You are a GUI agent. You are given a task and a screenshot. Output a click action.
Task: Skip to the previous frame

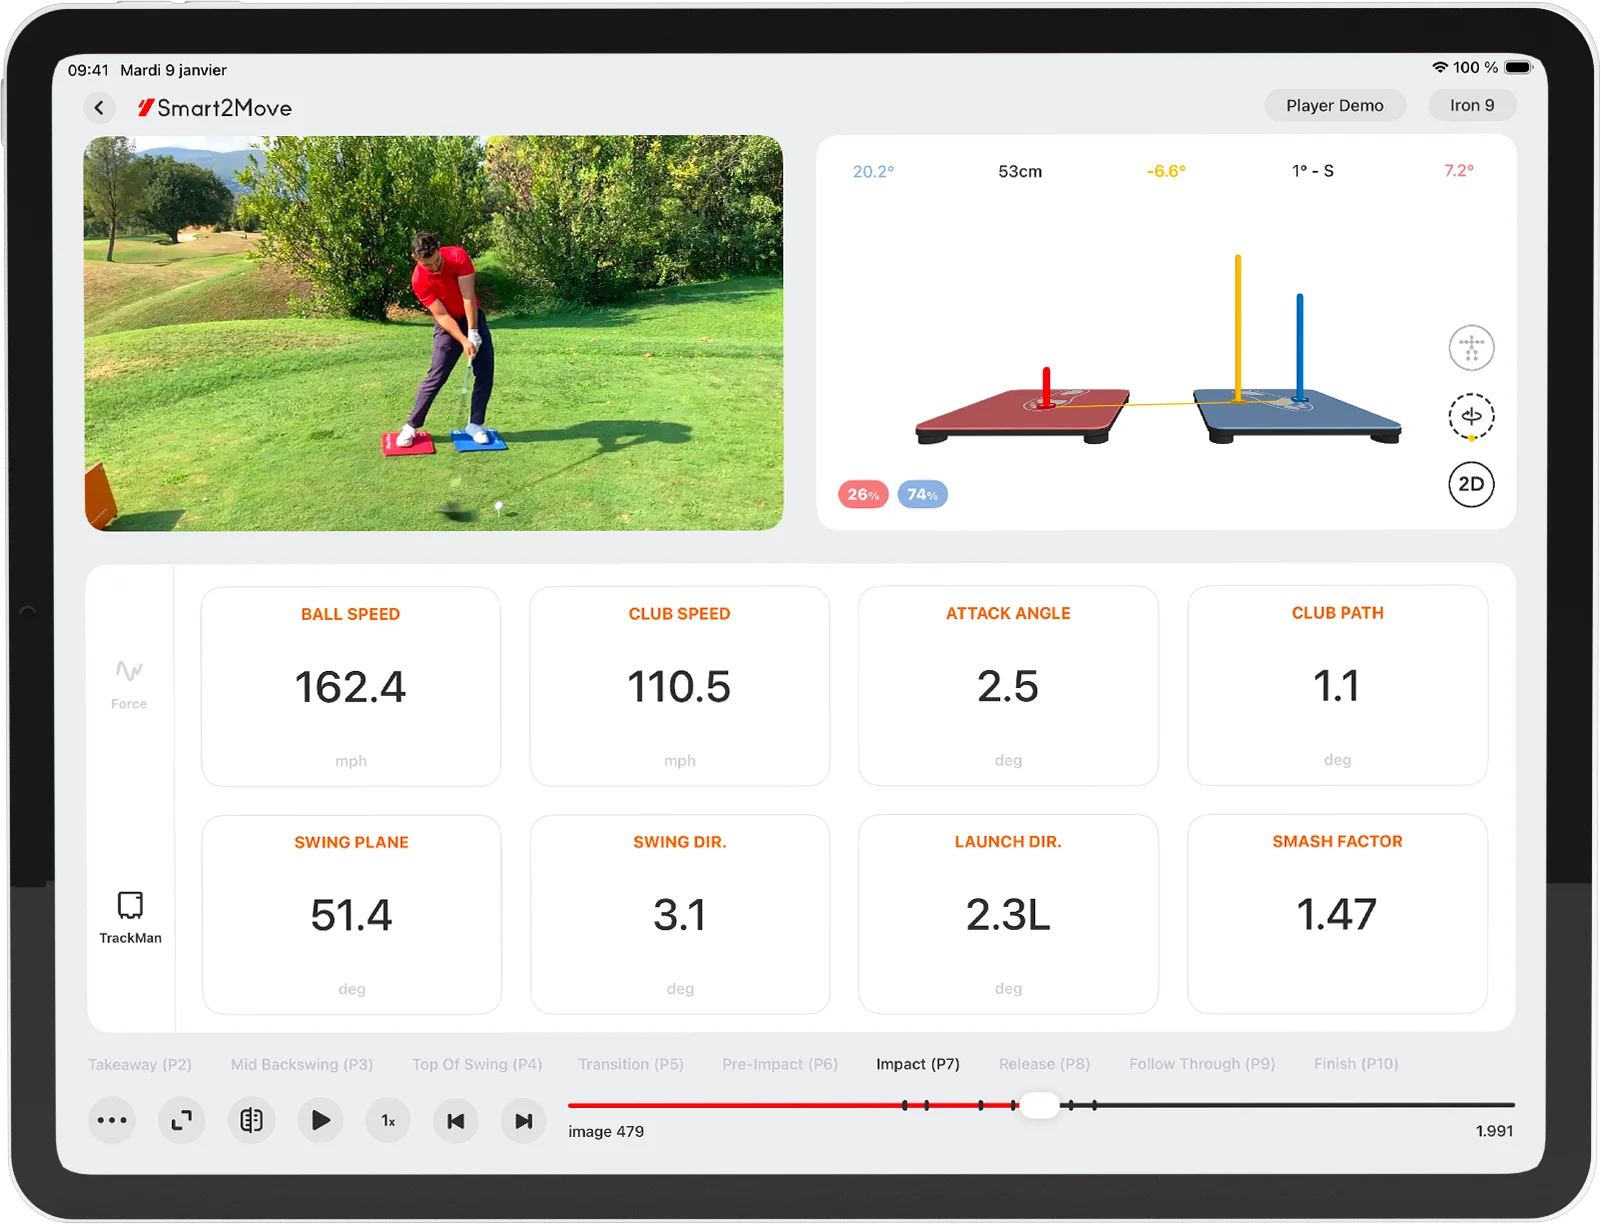455,1120
